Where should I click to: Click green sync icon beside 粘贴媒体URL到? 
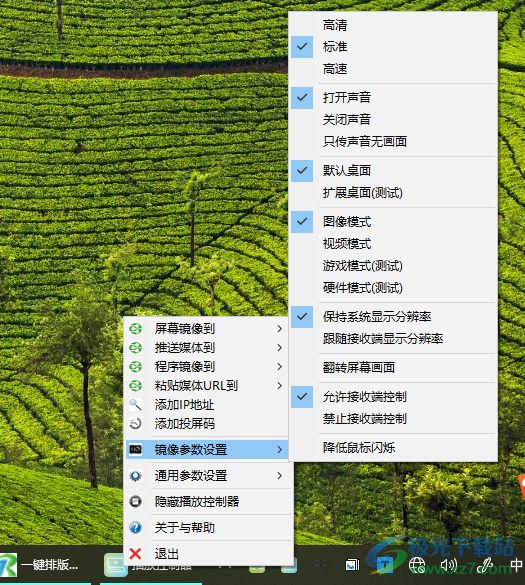[x=135, y=385]
